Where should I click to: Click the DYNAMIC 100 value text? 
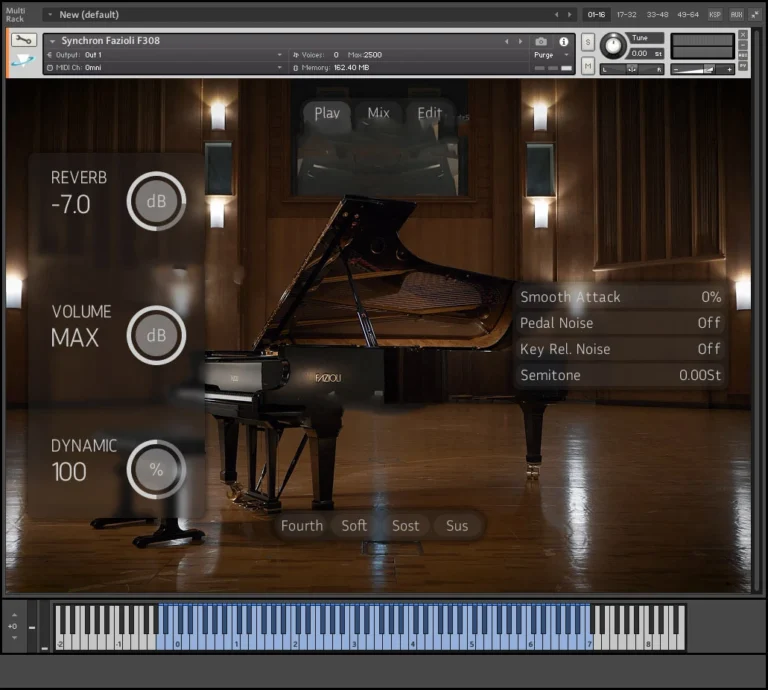click(x=69, y=472)
